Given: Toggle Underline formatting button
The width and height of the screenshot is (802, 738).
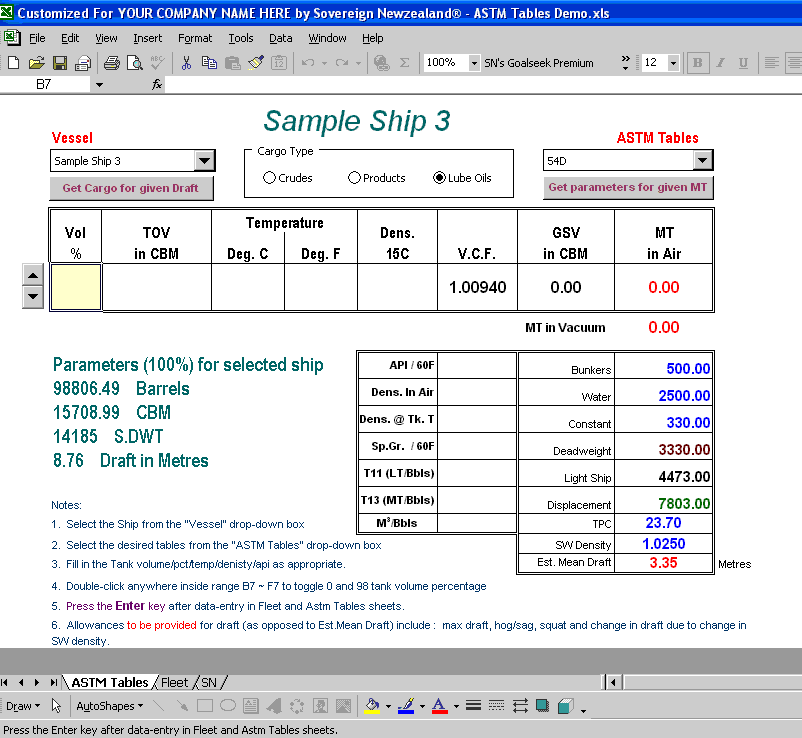Looking at the screenshot, I should pos(743,63).
